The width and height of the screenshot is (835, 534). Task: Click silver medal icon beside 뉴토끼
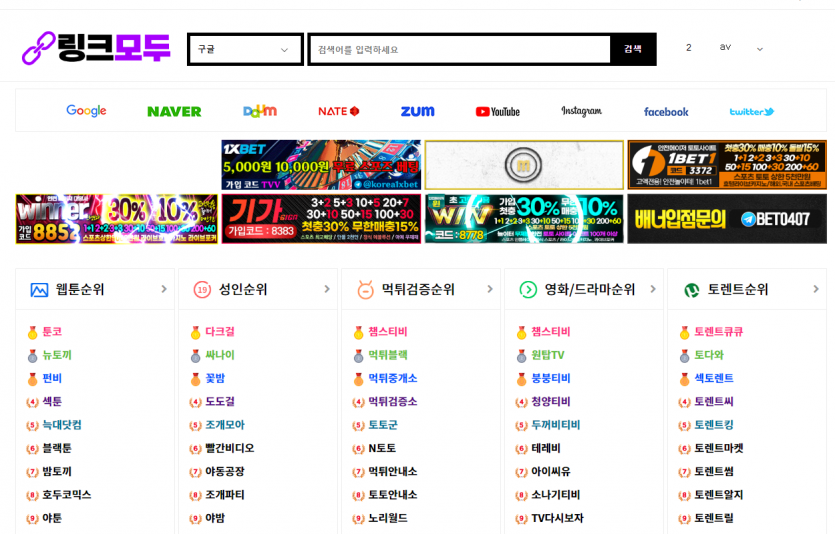32,356
